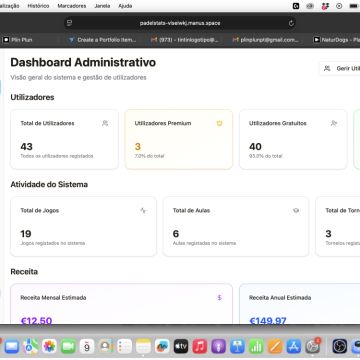Screen dimensions: 360x360
Task: Click the dollar icon on Receita Mensal Estimada
Action: [219, 297]
